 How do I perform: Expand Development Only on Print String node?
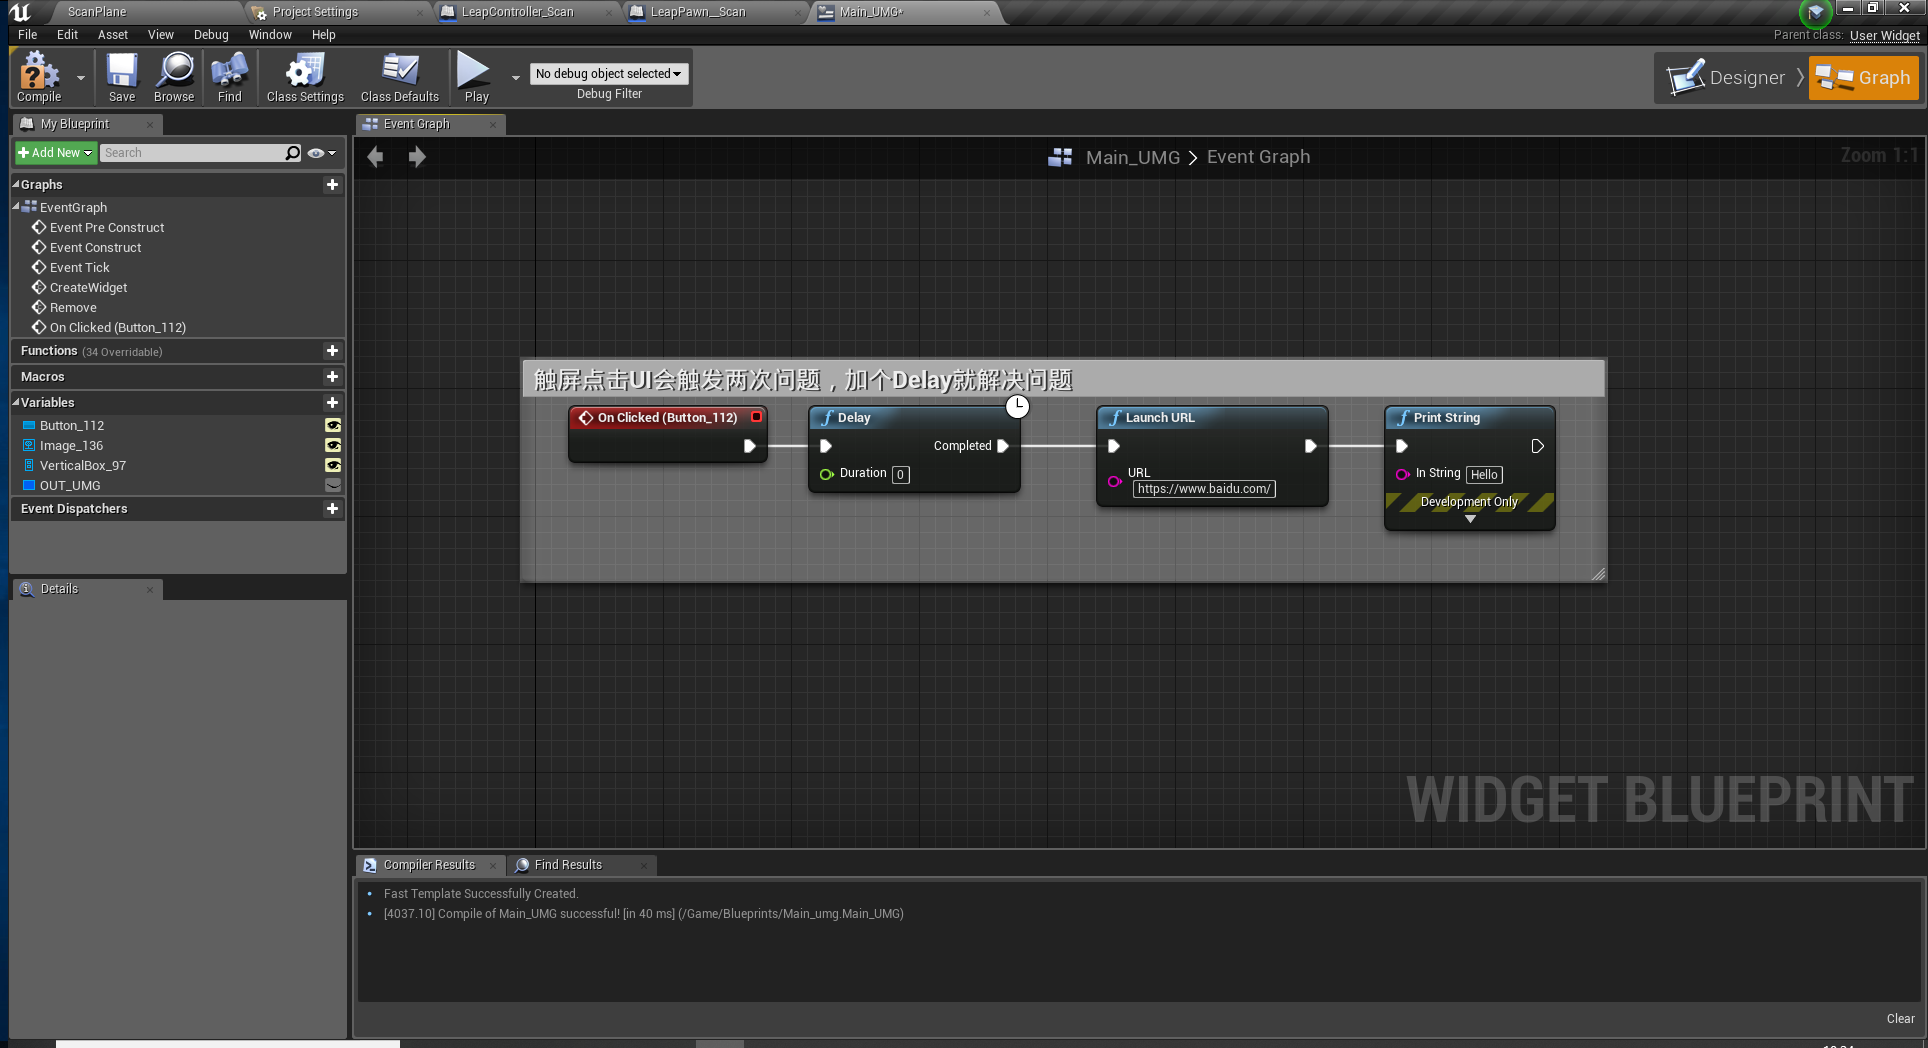(1469, 518)
